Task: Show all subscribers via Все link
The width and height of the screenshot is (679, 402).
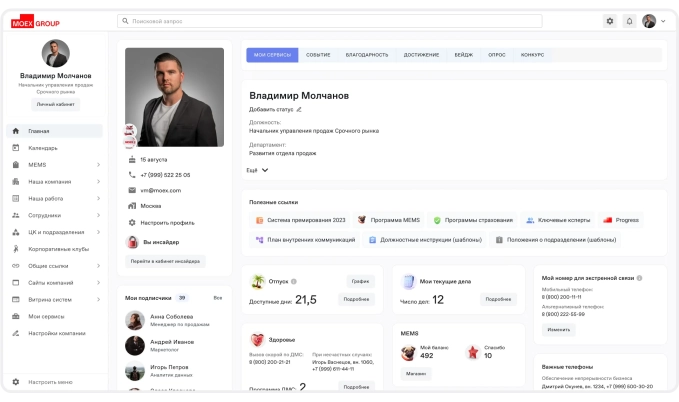Action: pyautogui.click(x=218, y=298)
